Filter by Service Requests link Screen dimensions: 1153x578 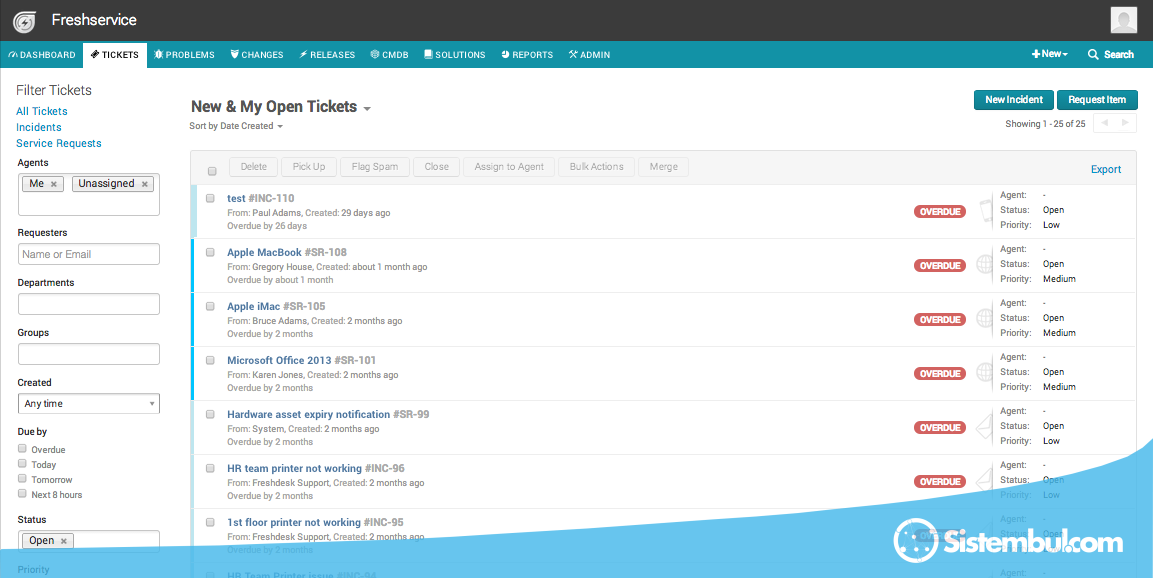pos(59,143)
